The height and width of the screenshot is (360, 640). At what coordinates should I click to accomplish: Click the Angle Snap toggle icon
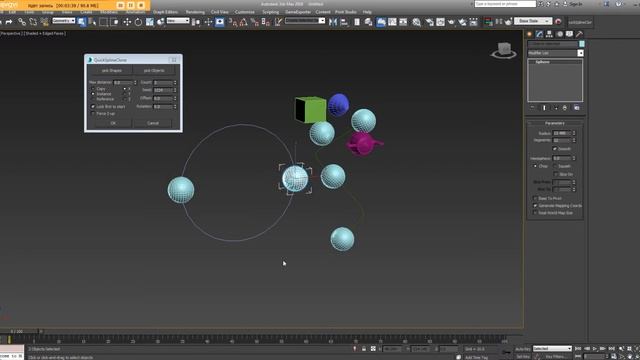pyautogui.click(x=244, y=22)
